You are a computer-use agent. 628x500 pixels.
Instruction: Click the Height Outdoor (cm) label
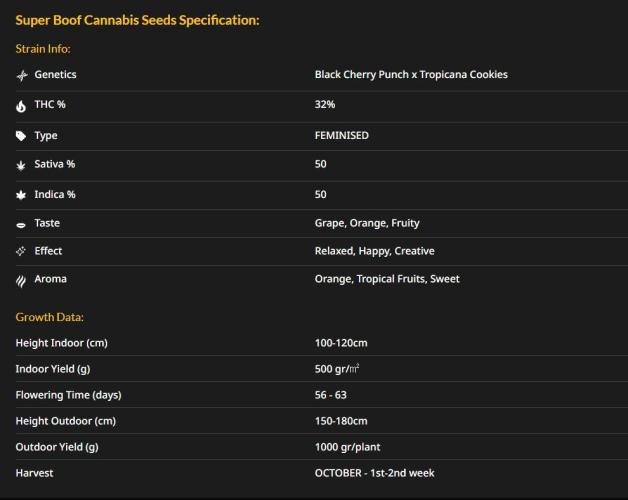tap(66, 421)
